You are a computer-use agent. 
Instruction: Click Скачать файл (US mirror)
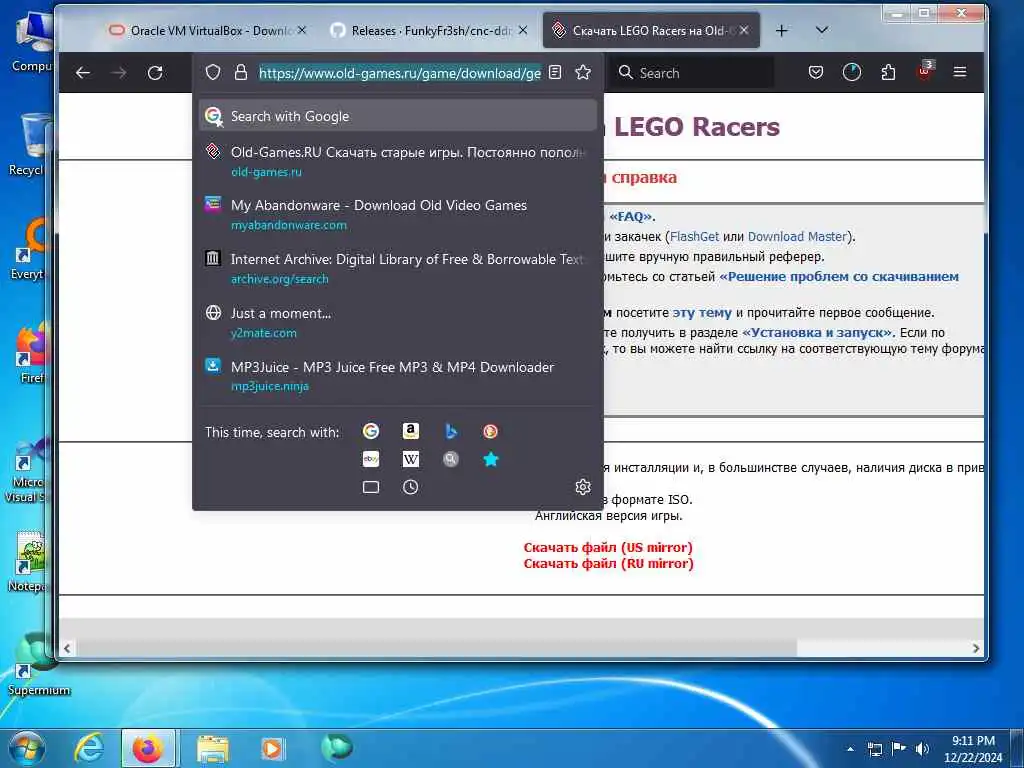point(608,547)
